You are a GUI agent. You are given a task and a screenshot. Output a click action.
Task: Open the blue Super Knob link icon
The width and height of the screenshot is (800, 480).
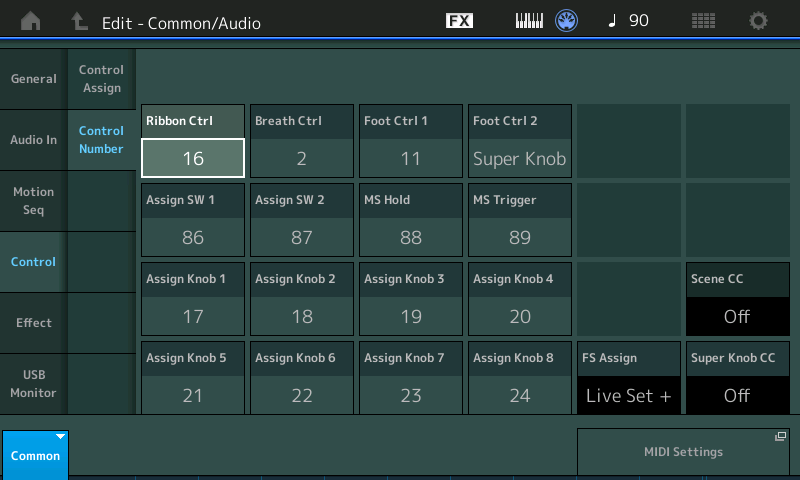567,21
